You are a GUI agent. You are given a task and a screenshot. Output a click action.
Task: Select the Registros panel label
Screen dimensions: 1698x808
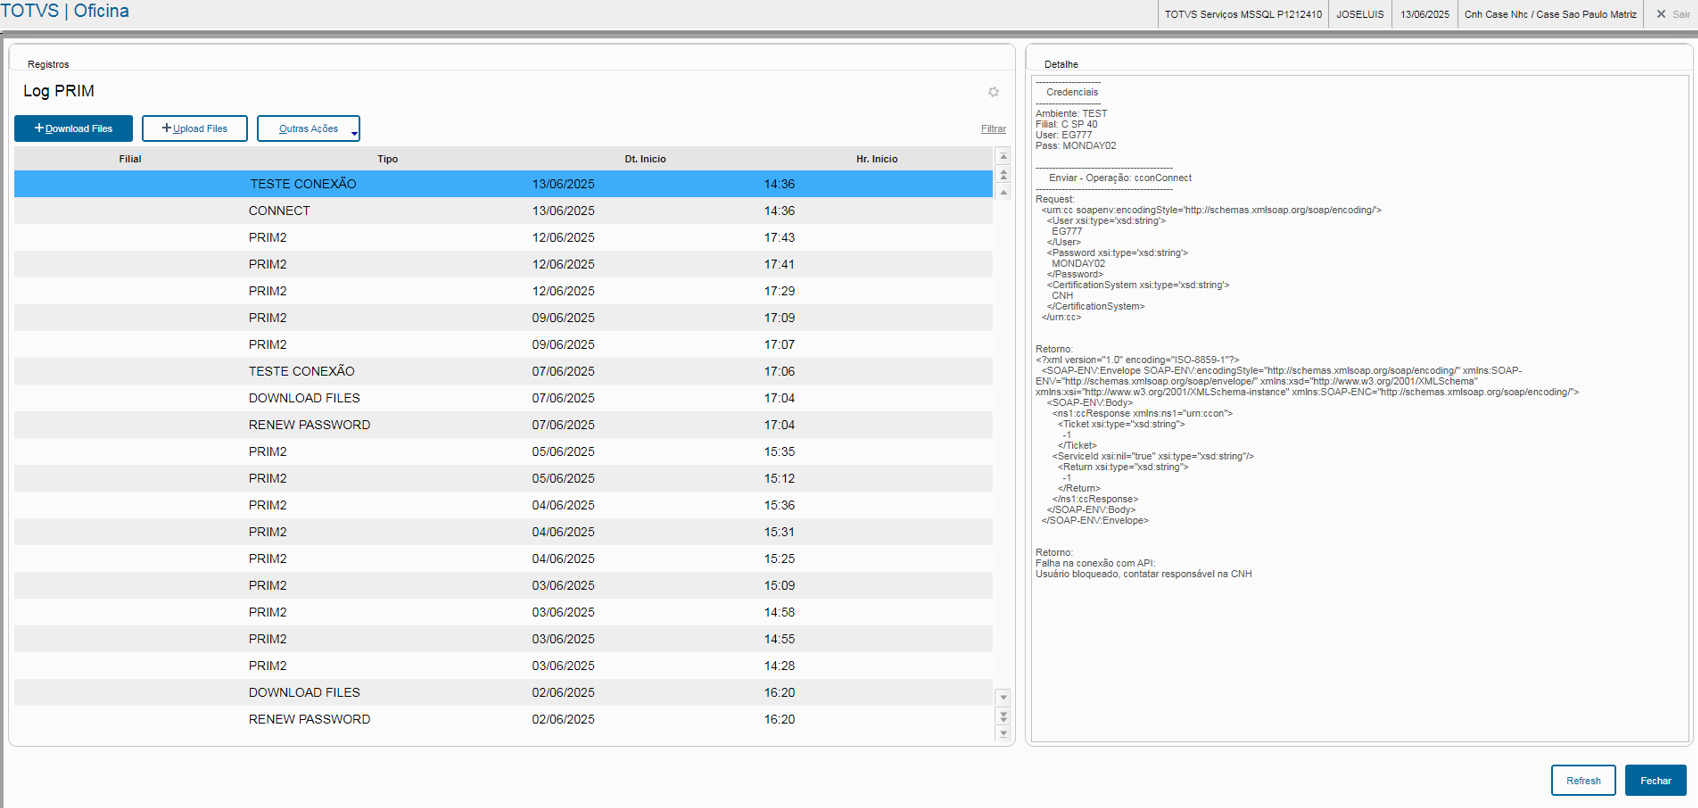click(x=48, y=64)
